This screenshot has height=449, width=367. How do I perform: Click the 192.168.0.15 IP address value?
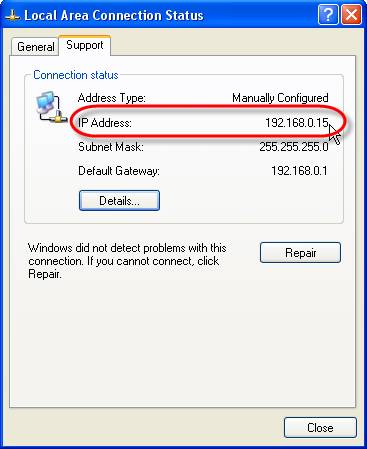(x=297, y=123)
